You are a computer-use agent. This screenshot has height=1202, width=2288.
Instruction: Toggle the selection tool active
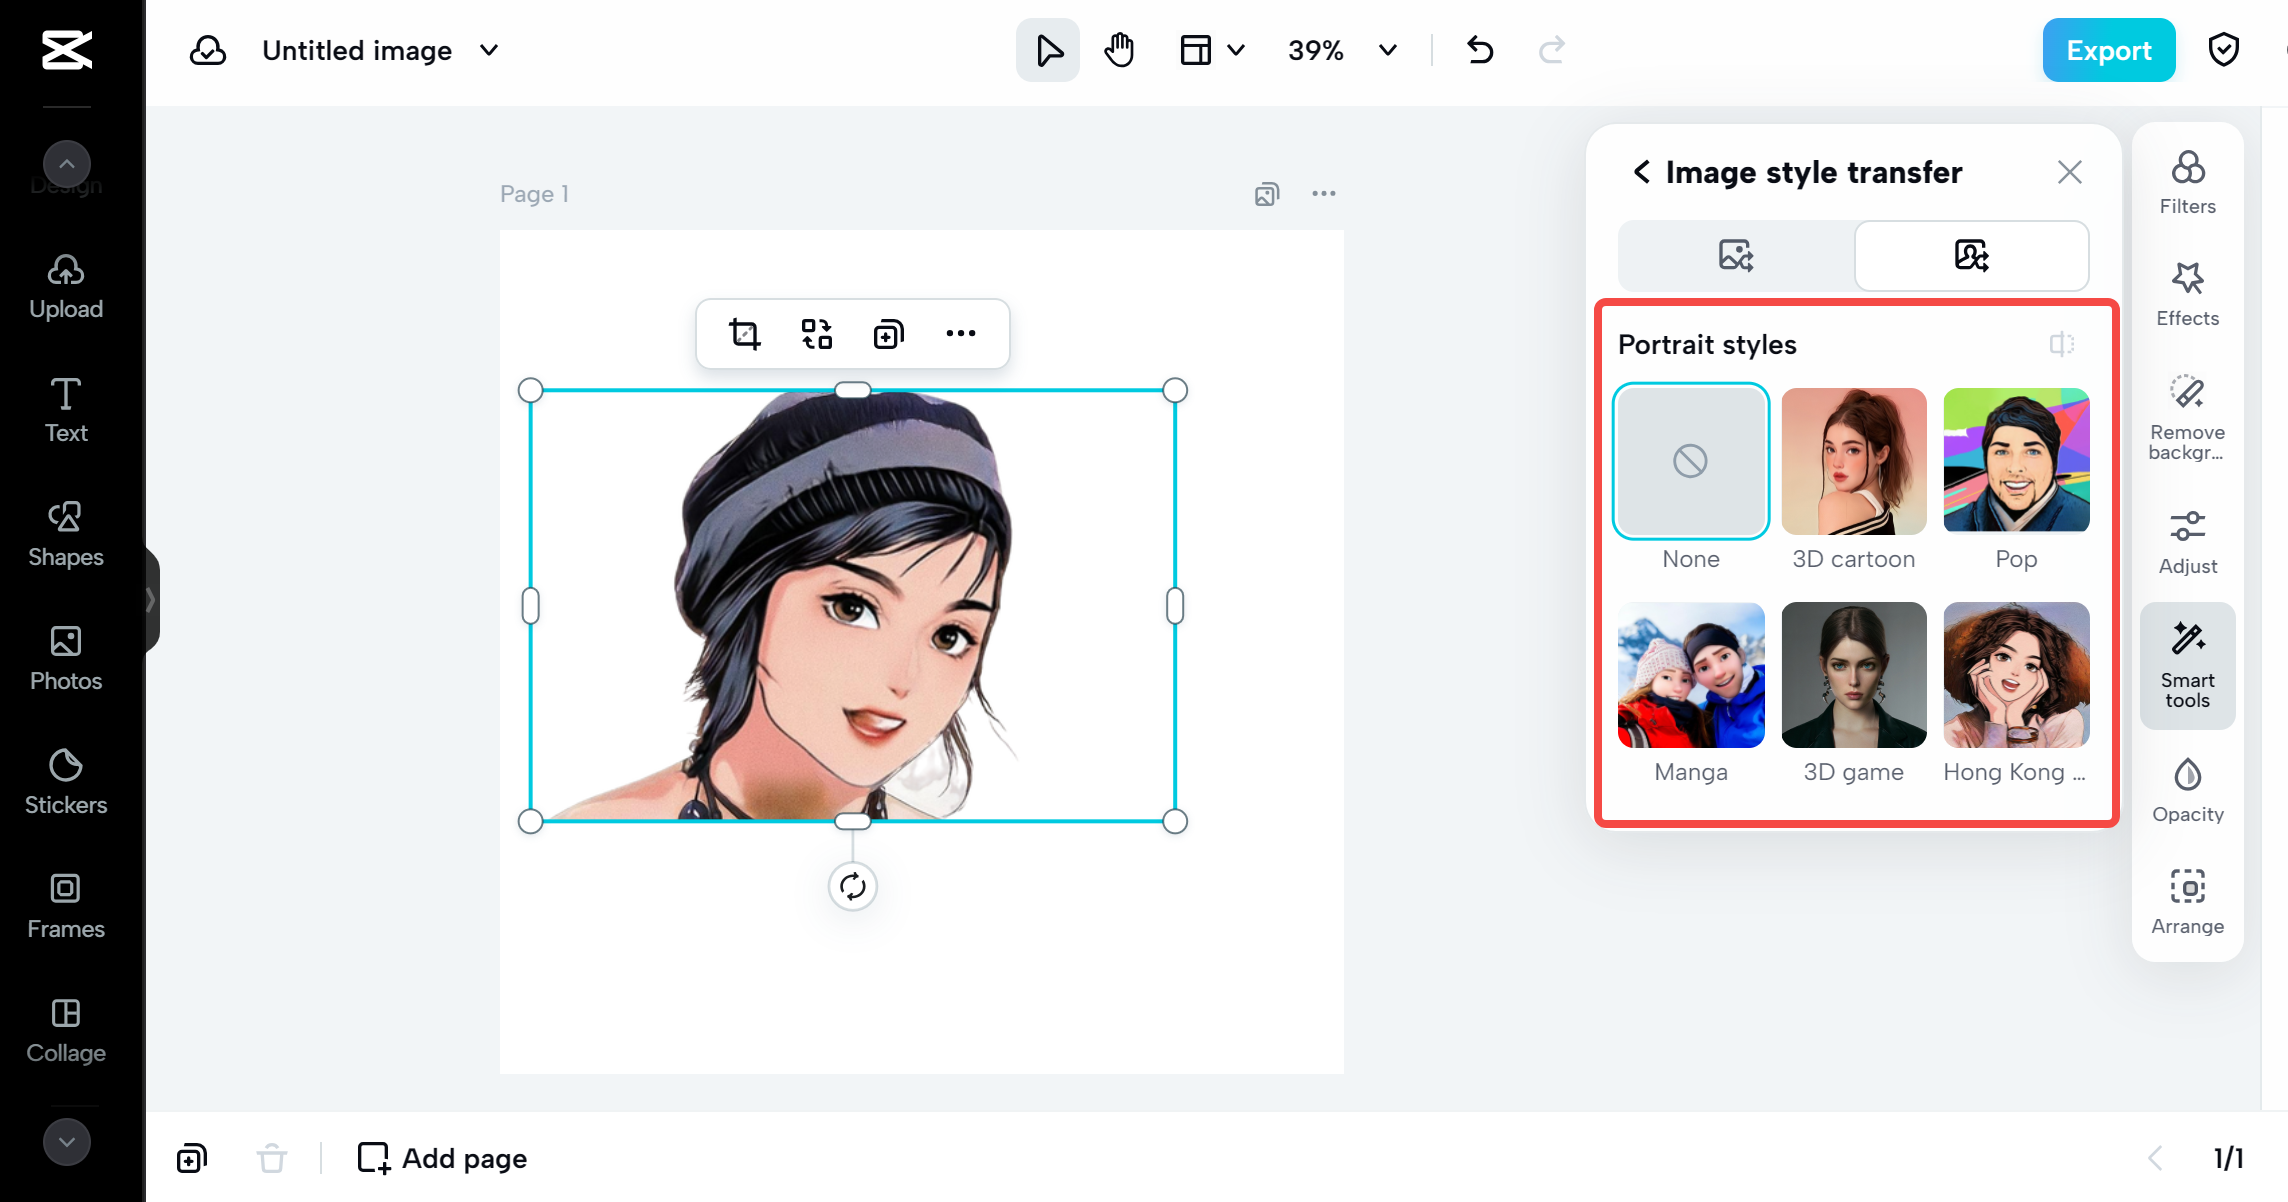click(1049, 50)
